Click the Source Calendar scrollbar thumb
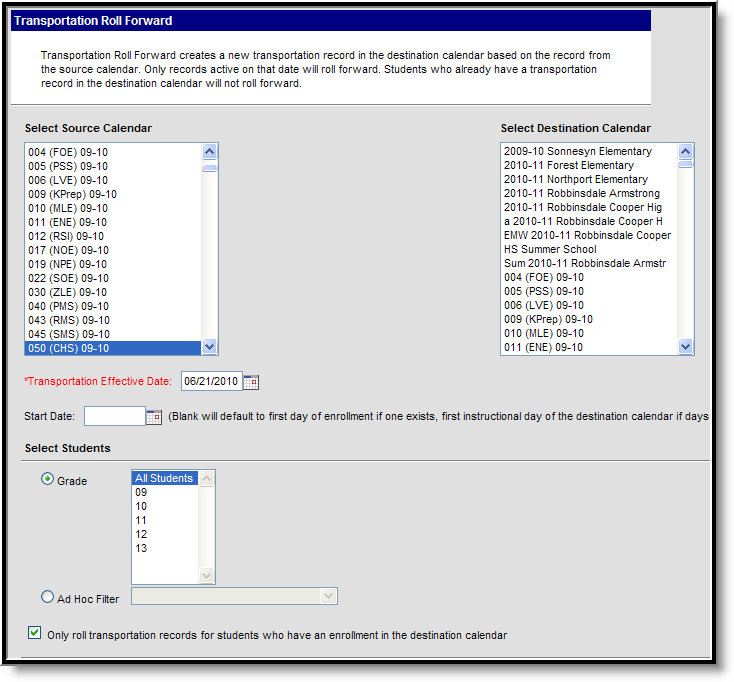This screenshot has width=734, height=682. pos(210,168)
